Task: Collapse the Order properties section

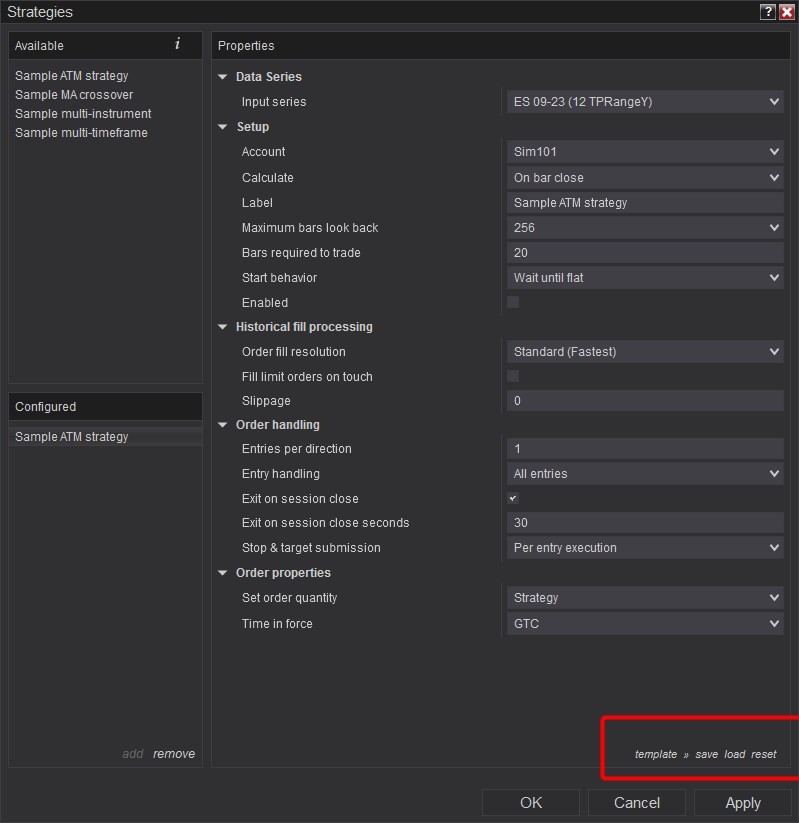Action: [x=223, y=573]
